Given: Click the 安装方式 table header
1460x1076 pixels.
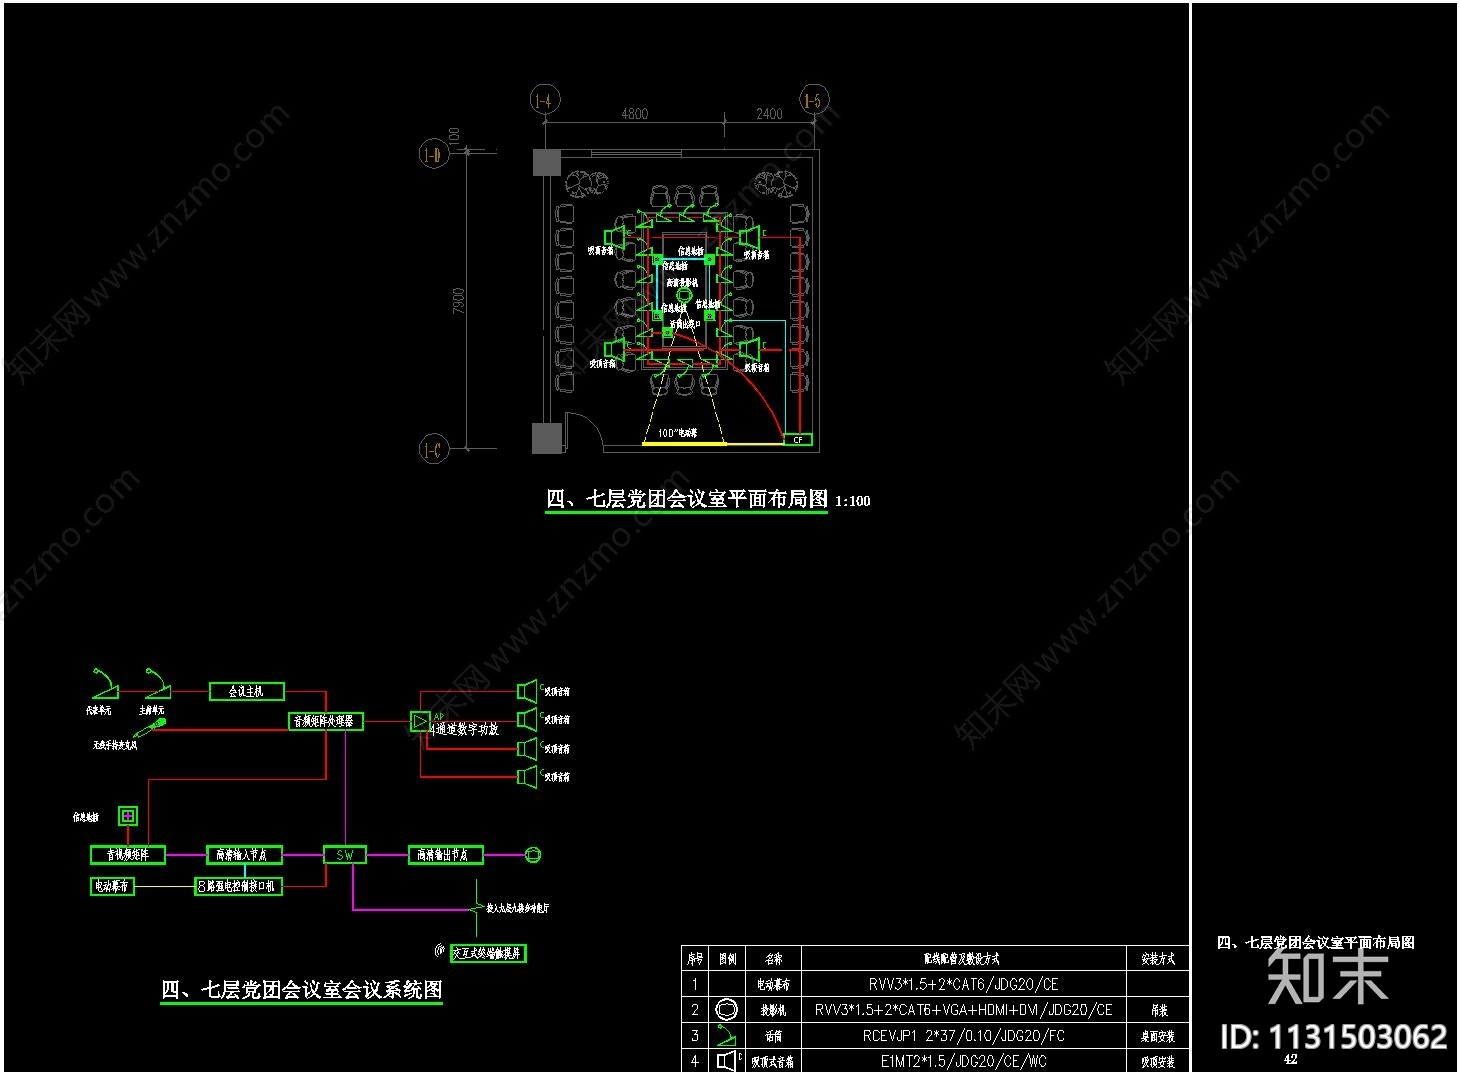Looking at the screenshot, I should pos(1158,959).
